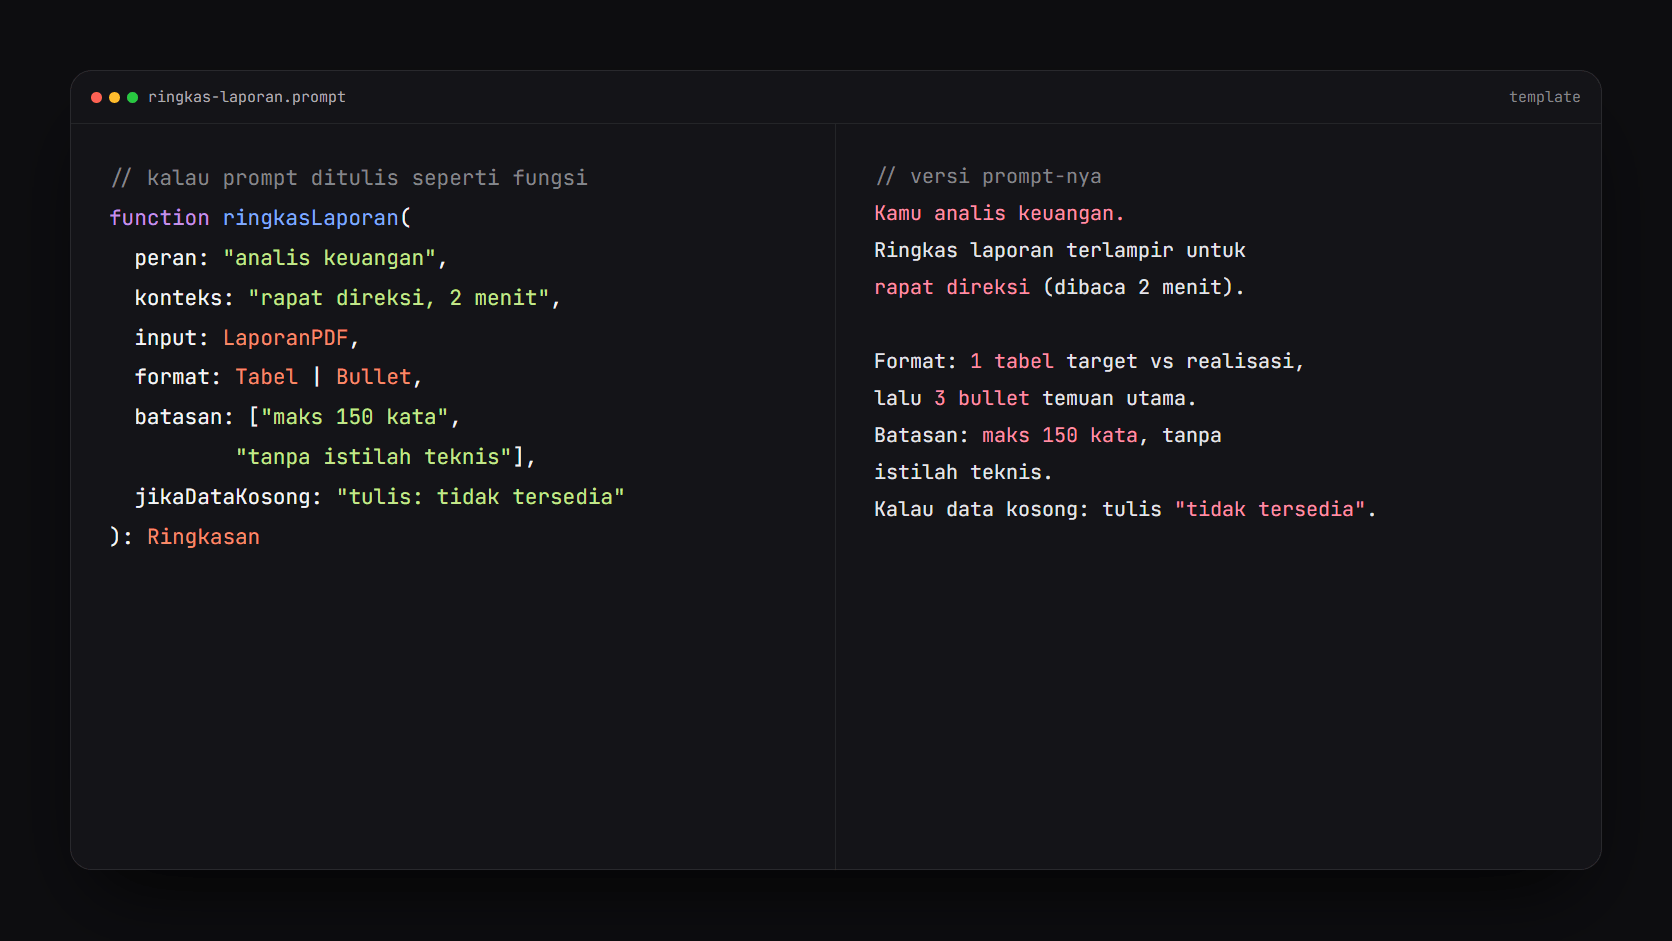
Task: Click the string "maks 150 kata"
Action: [355, 417]
